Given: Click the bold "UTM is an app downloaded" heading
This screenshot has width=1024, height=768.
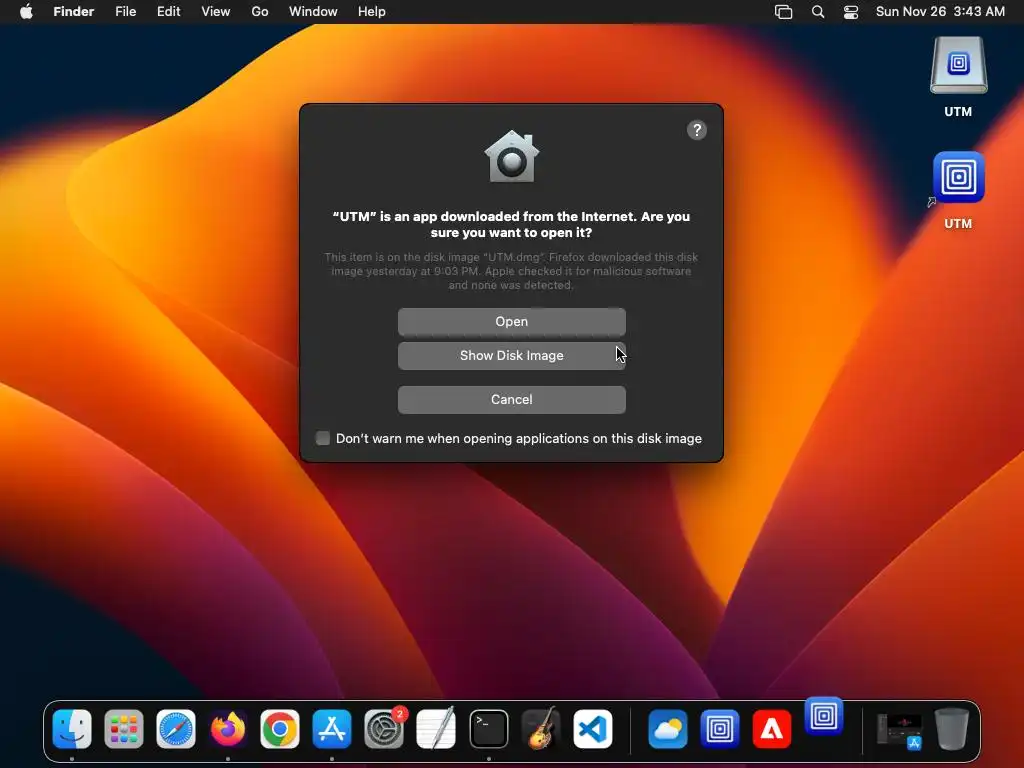Looking at the screenshot, I should [511, 224].
